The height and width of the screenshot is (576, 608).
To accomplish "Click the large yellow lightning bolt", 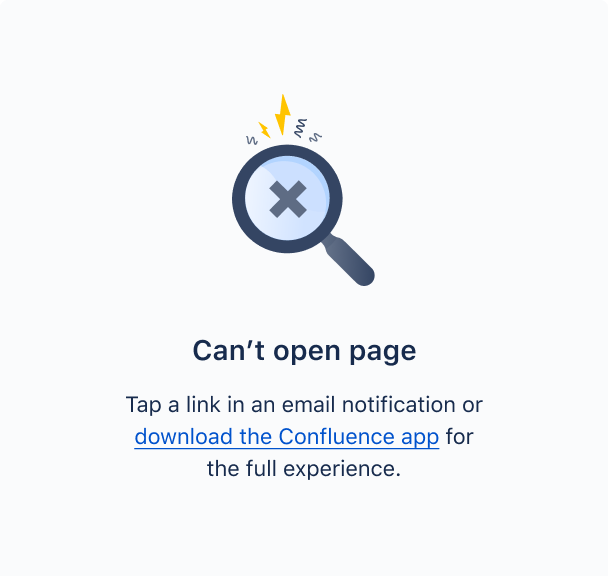I will pos(283,114).
